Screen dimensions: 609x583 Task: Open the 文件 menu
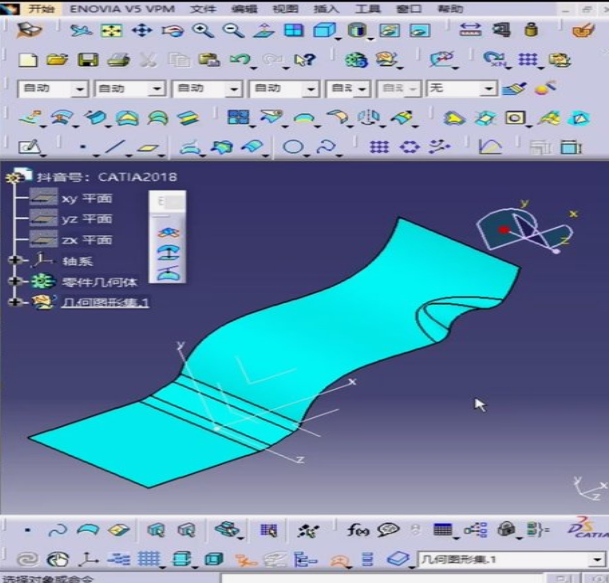(203, 8)
